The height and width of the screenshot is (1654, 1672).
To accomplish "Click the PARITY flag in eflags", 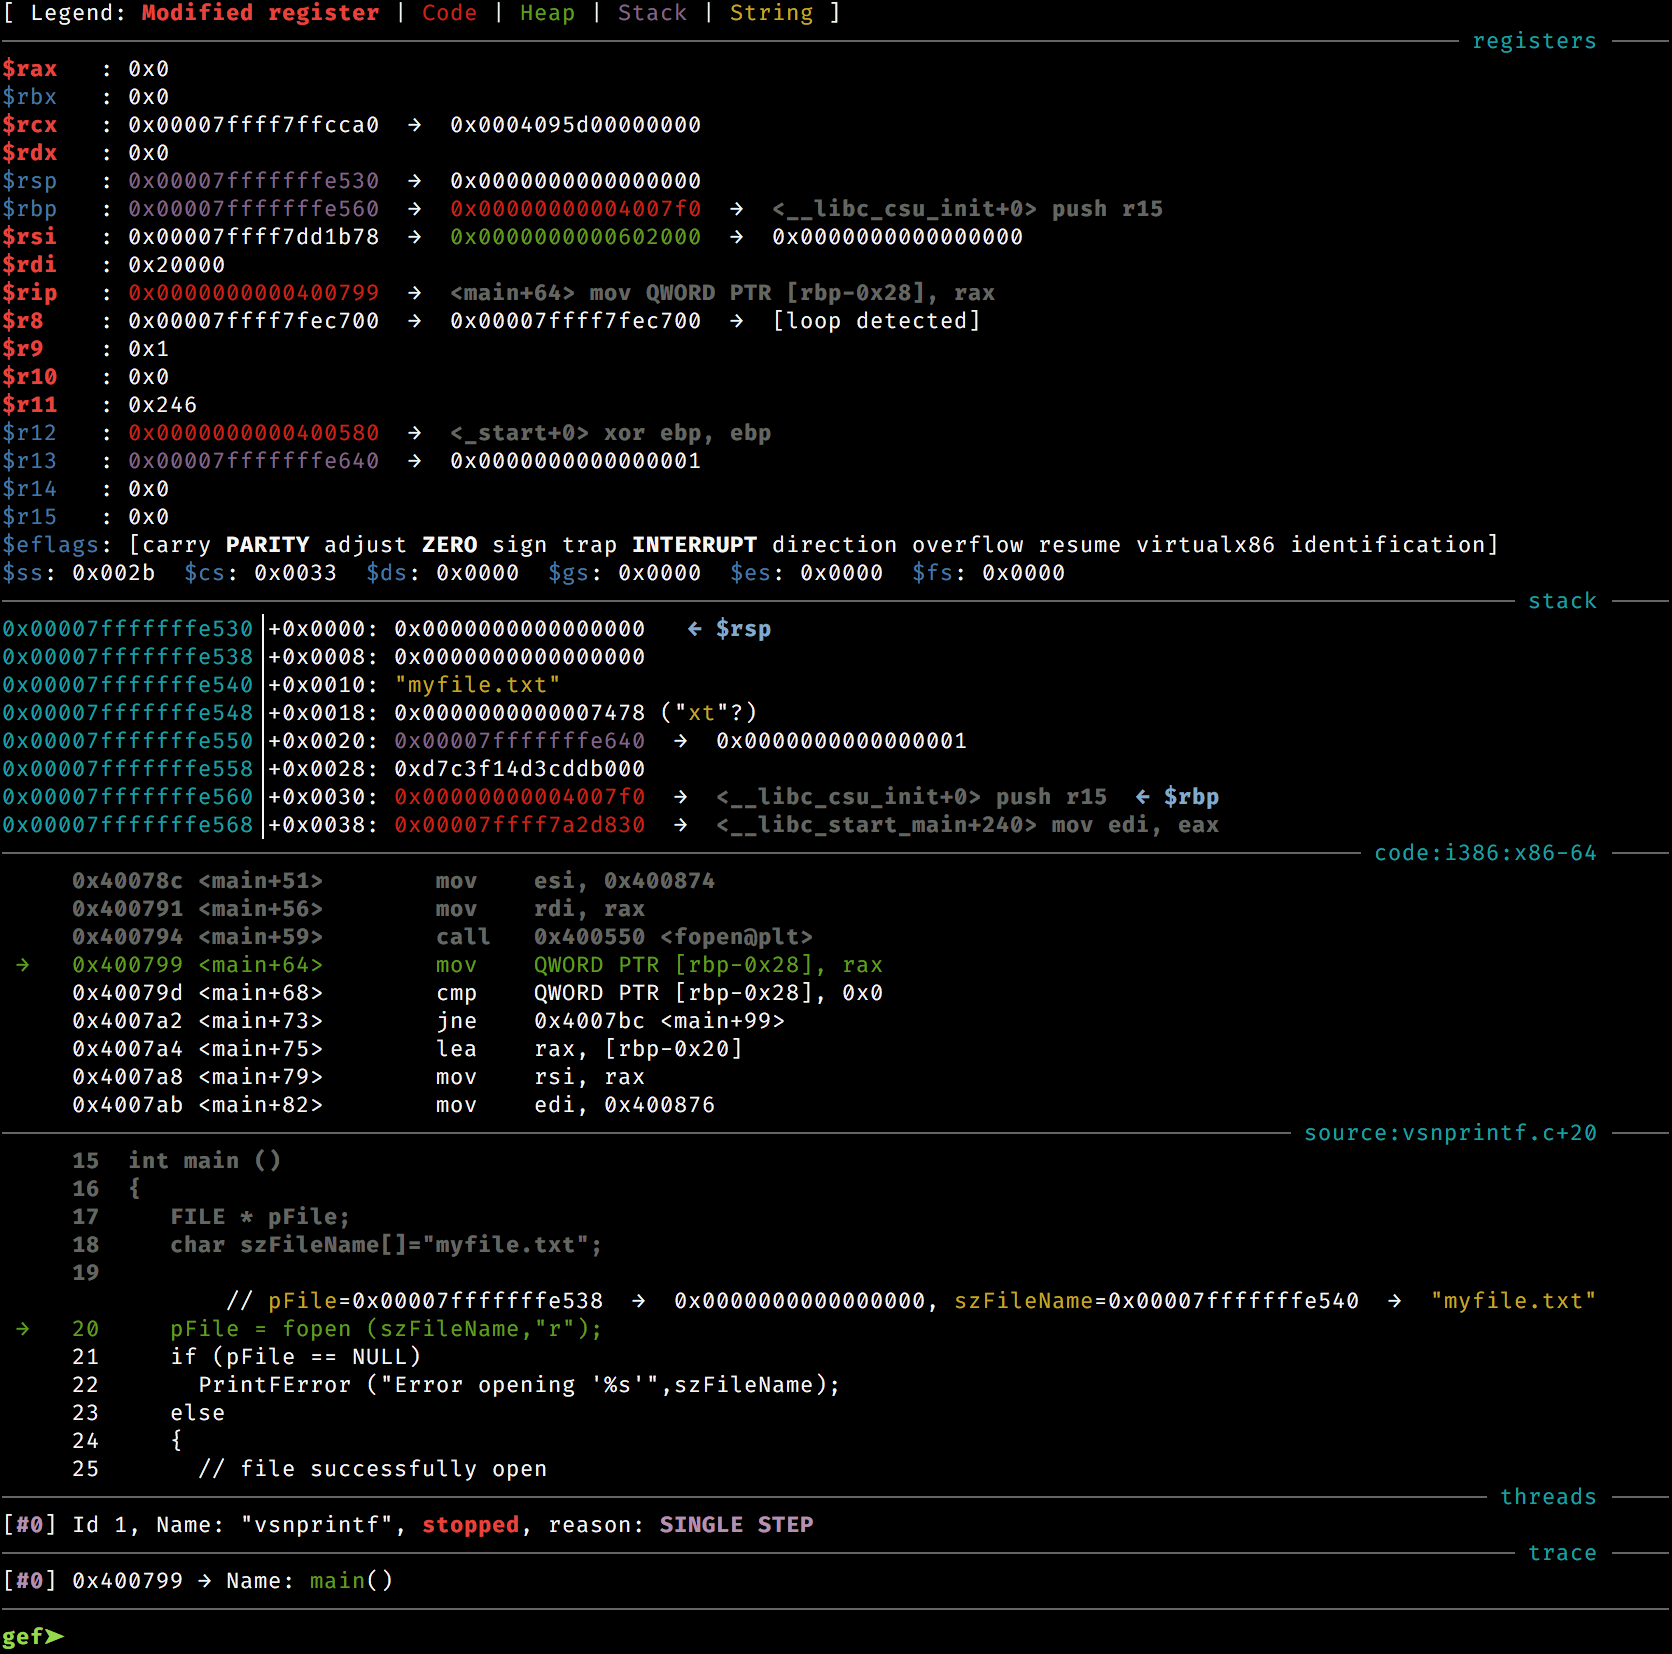I will 267,545.
